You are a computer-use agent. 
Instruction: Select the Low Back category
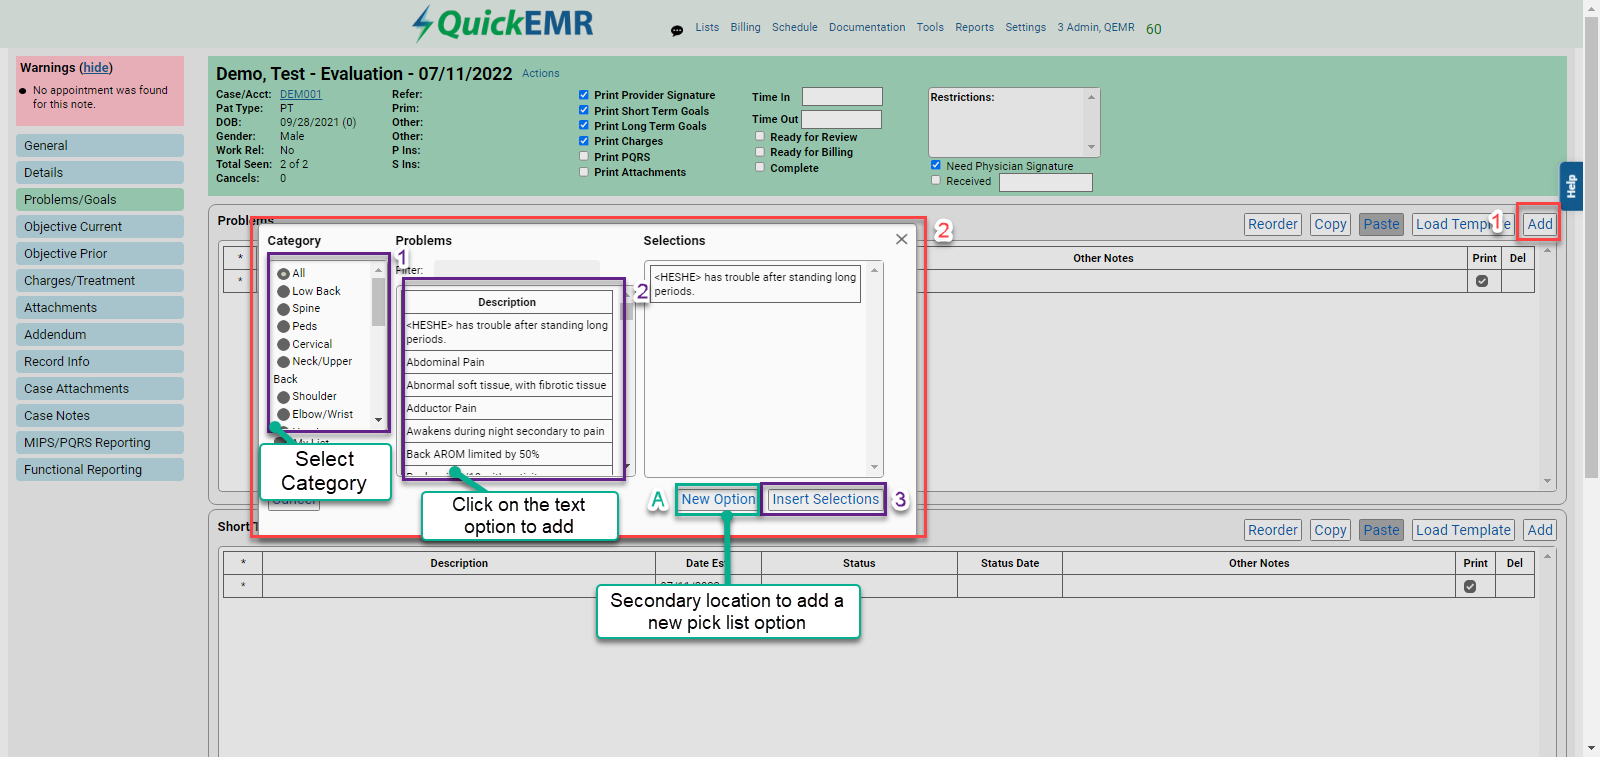283,292
